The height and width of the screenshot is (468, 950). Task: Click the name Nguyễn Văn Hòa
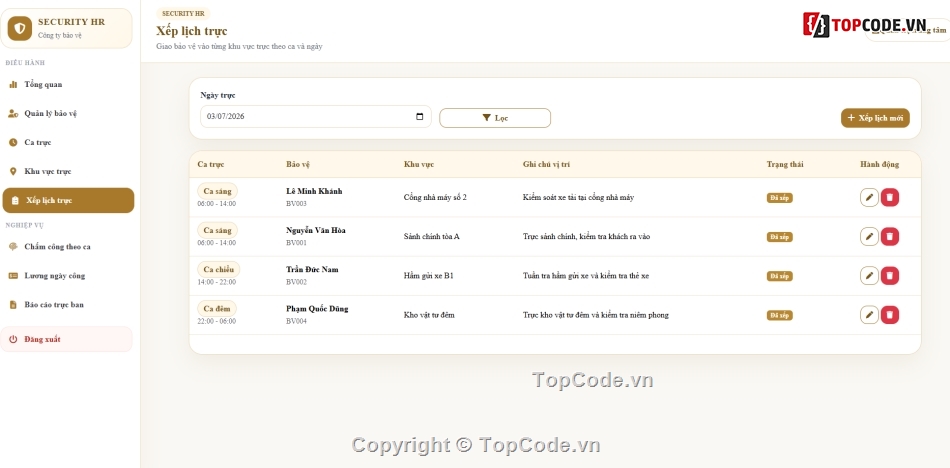pos(316,230)
